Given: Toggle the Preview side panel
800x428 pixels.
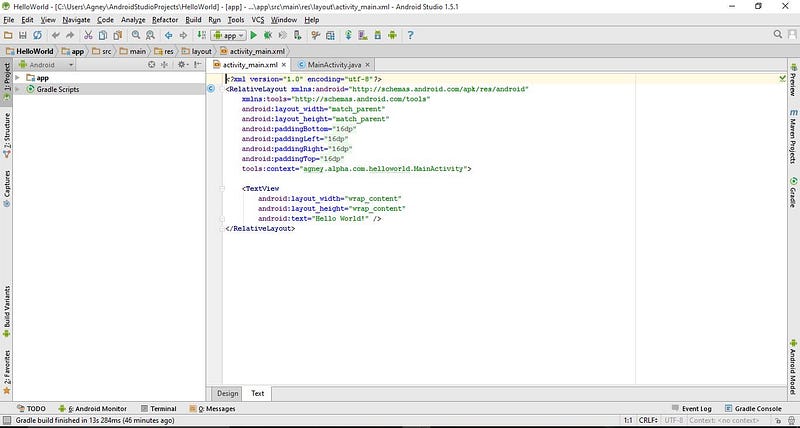Looking at the screenshot, I should [x=793, y=79].
